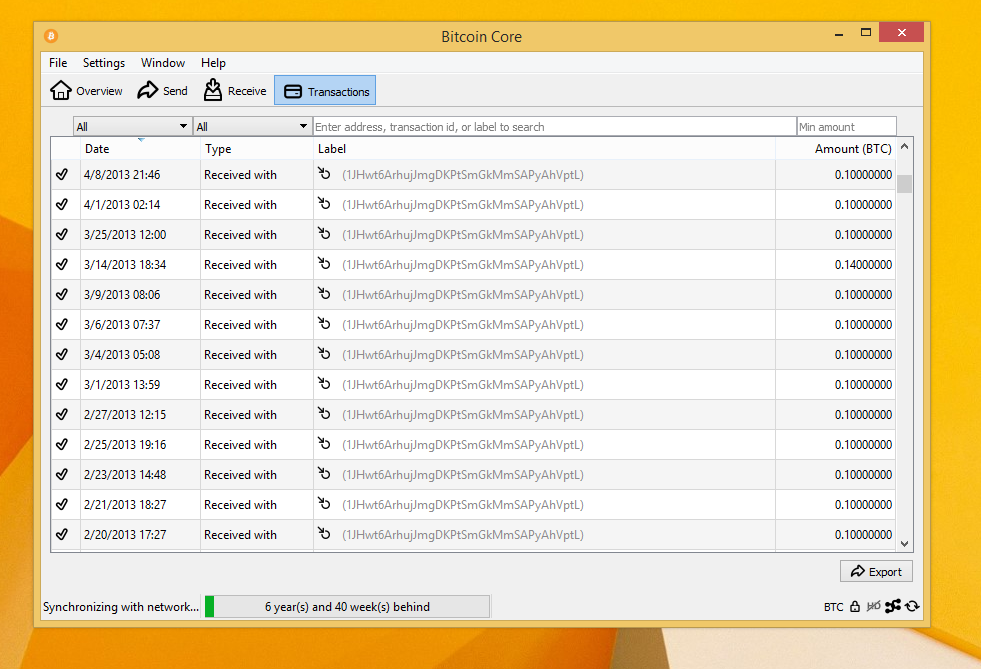The width and height of the screenshot is (981, 669).
Task: Select address label in 2/20/2013 row
Action: [x=462, y=535]
